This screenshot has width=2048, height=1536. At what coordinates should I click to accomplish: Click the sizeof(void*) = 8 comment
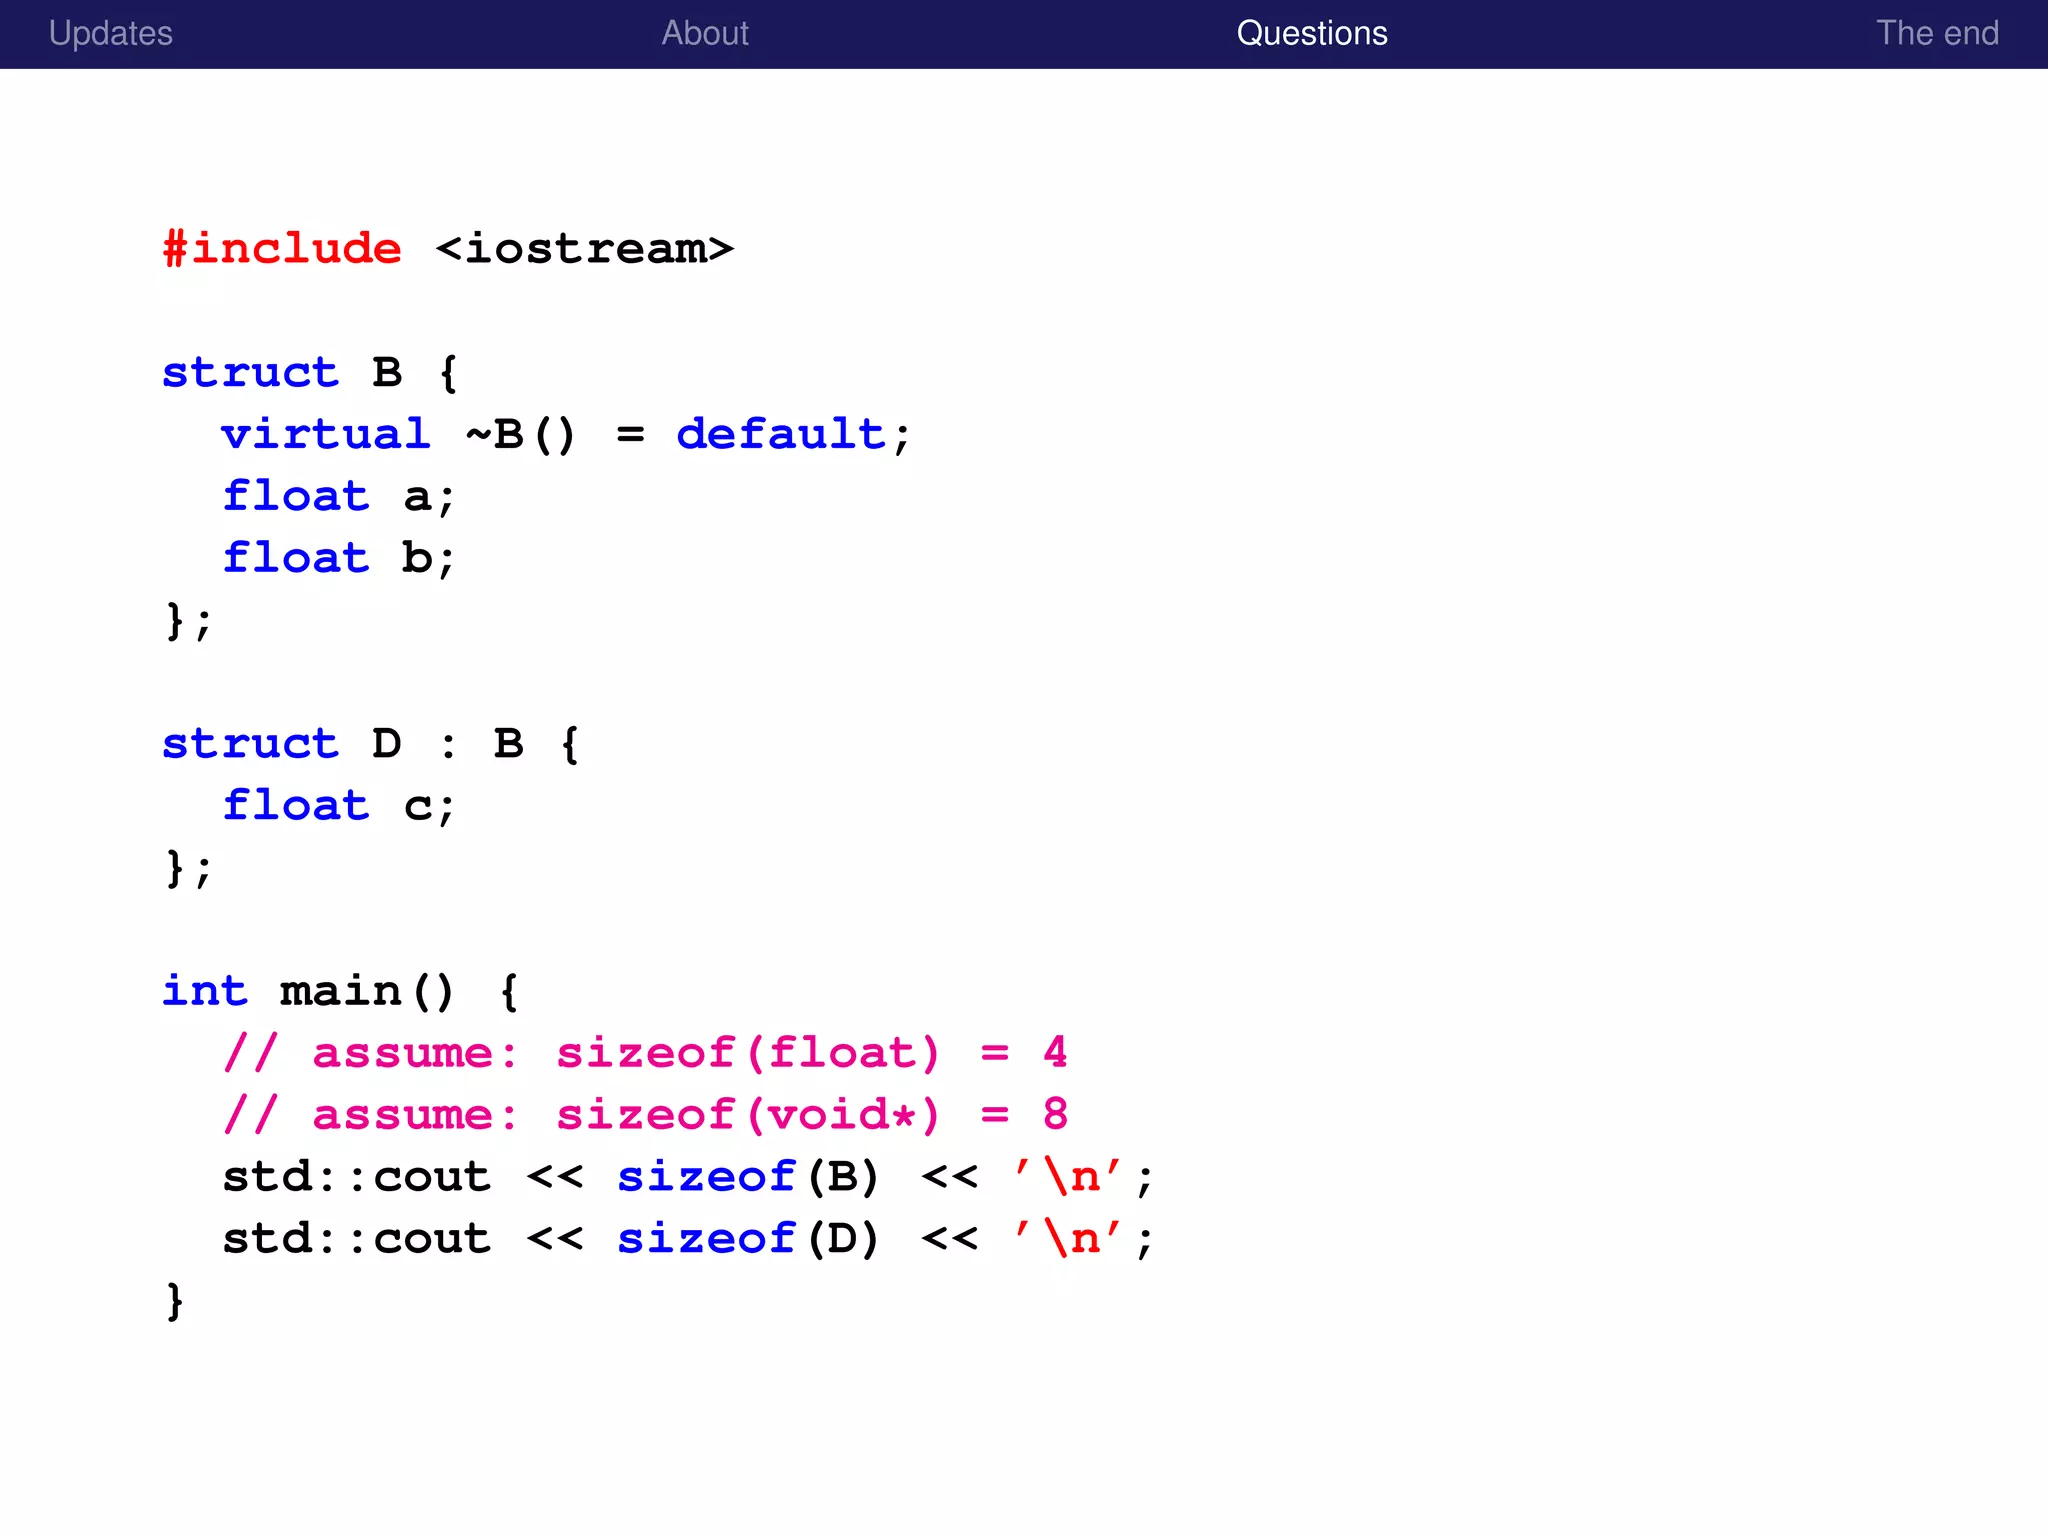click(645, 1115)
